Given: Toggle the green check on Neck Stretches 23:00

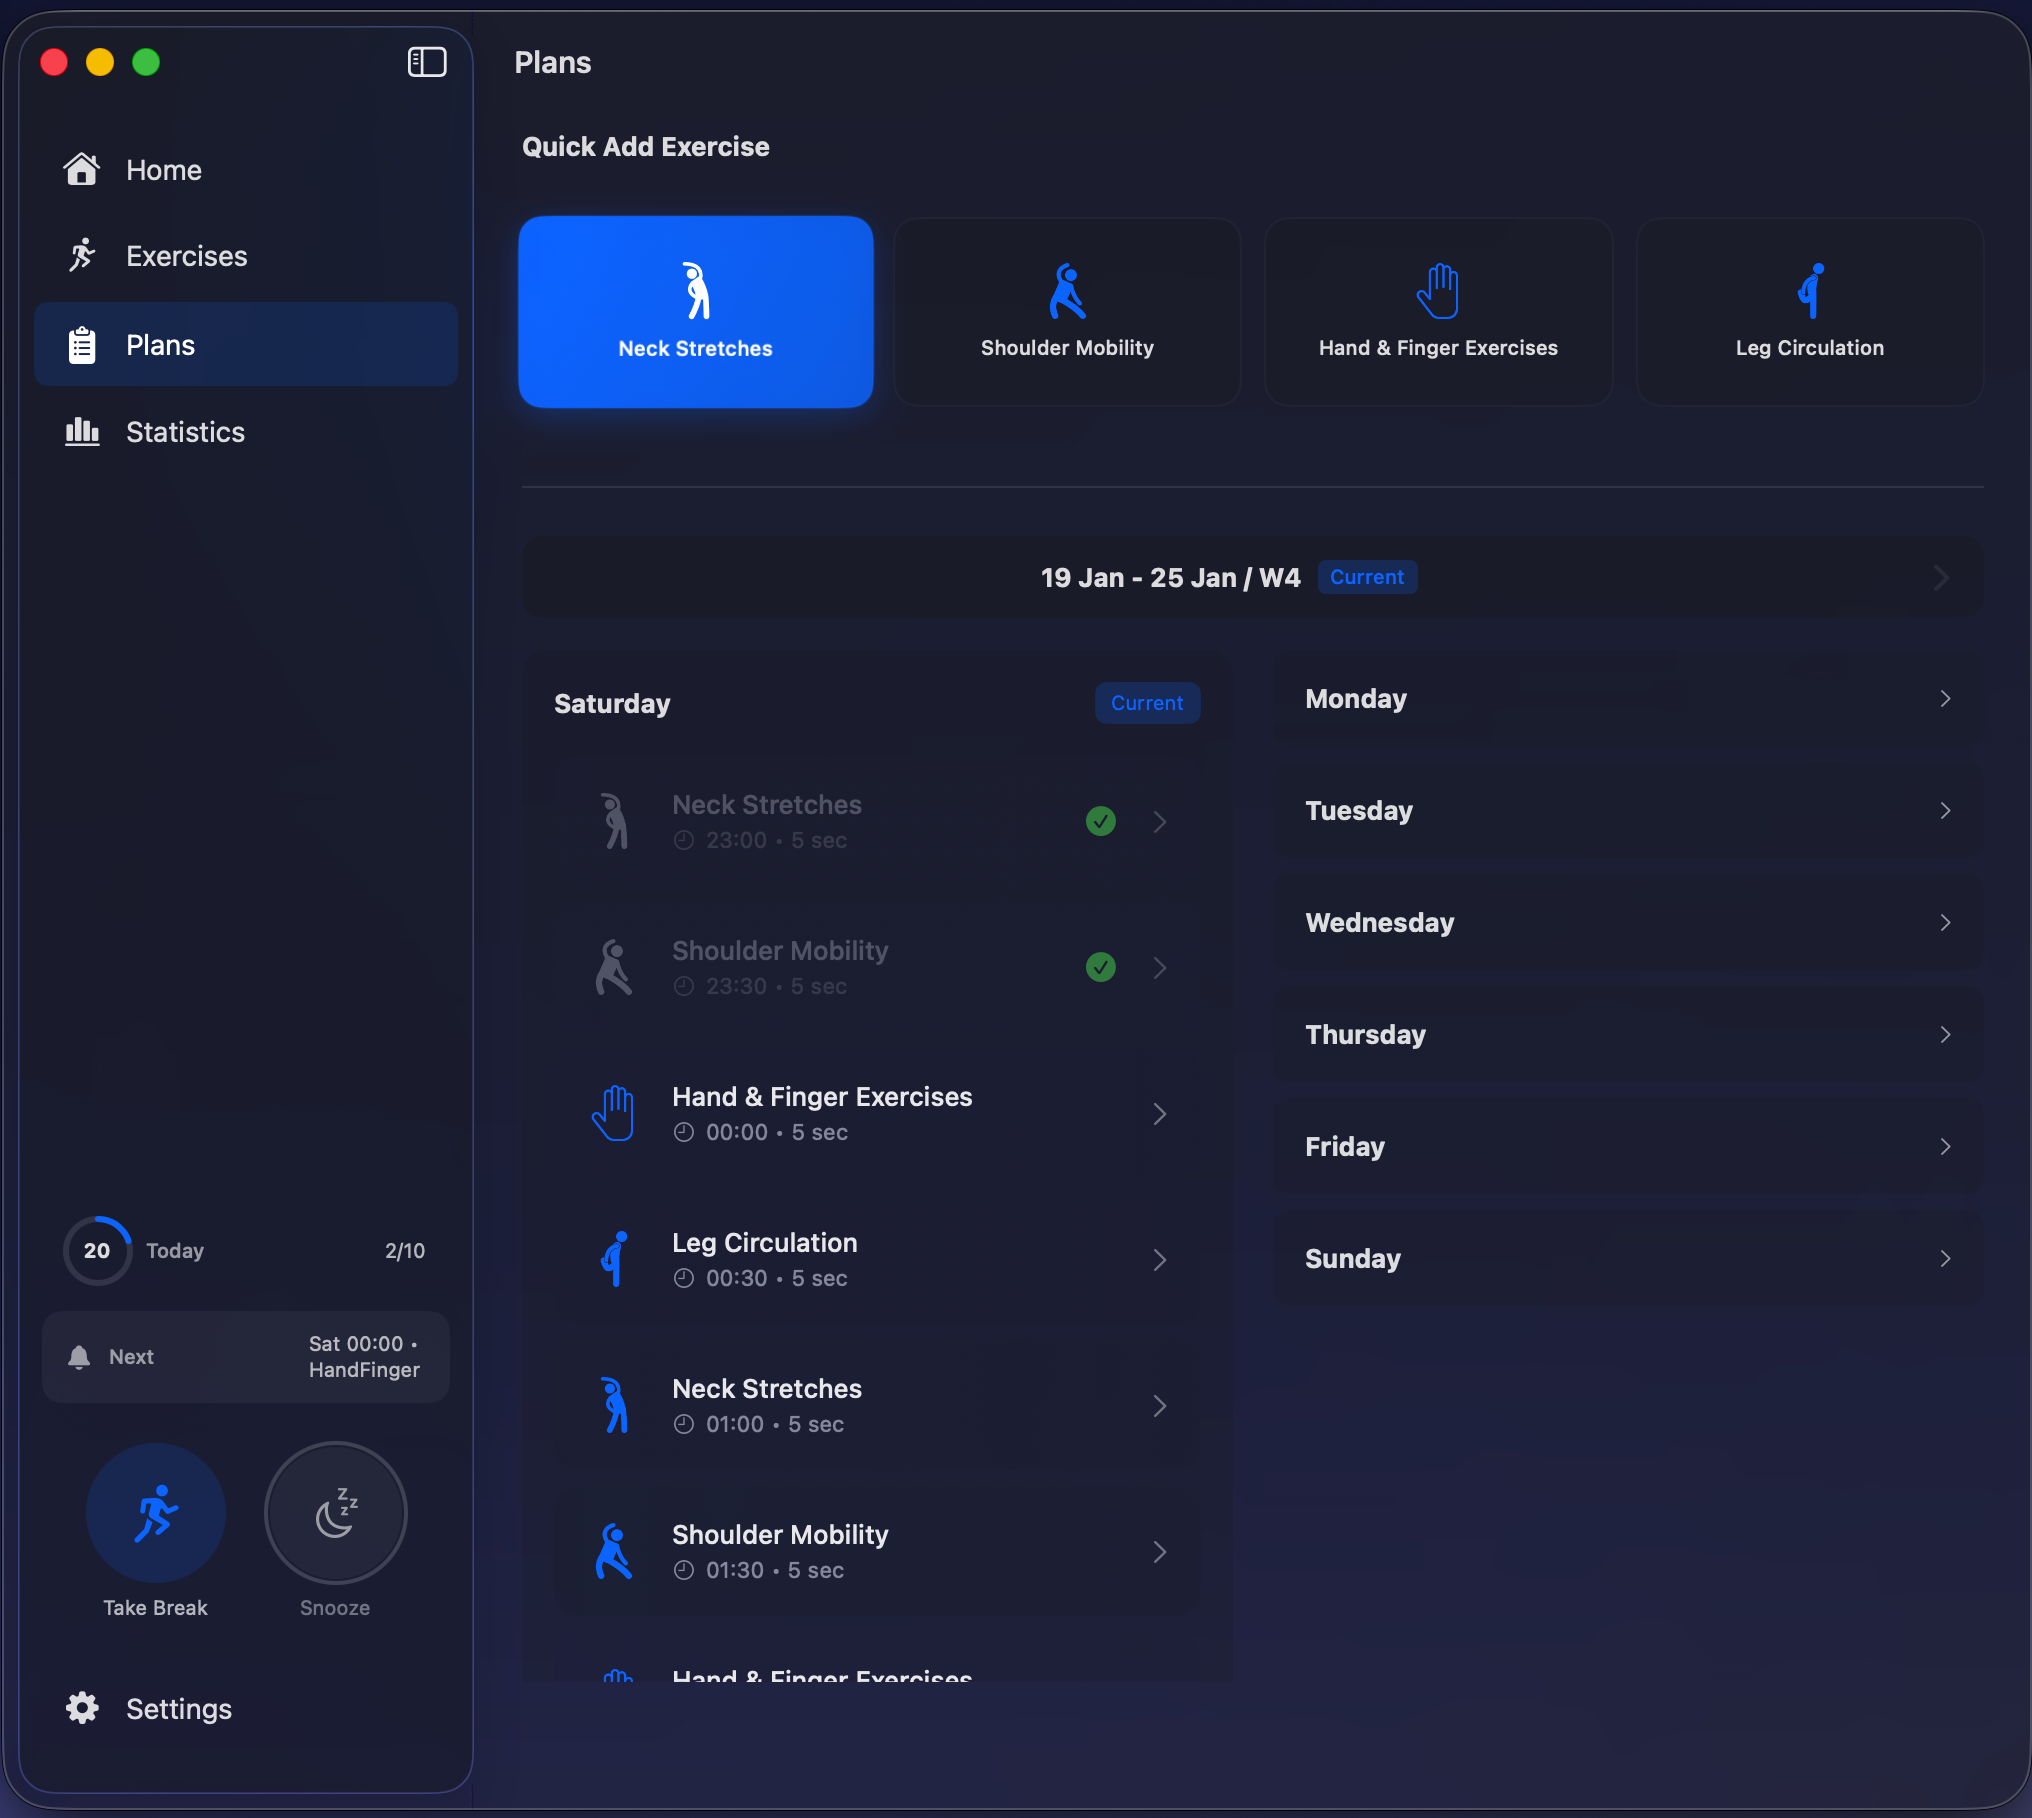Looking at the screenshot, I should 1101,821.
